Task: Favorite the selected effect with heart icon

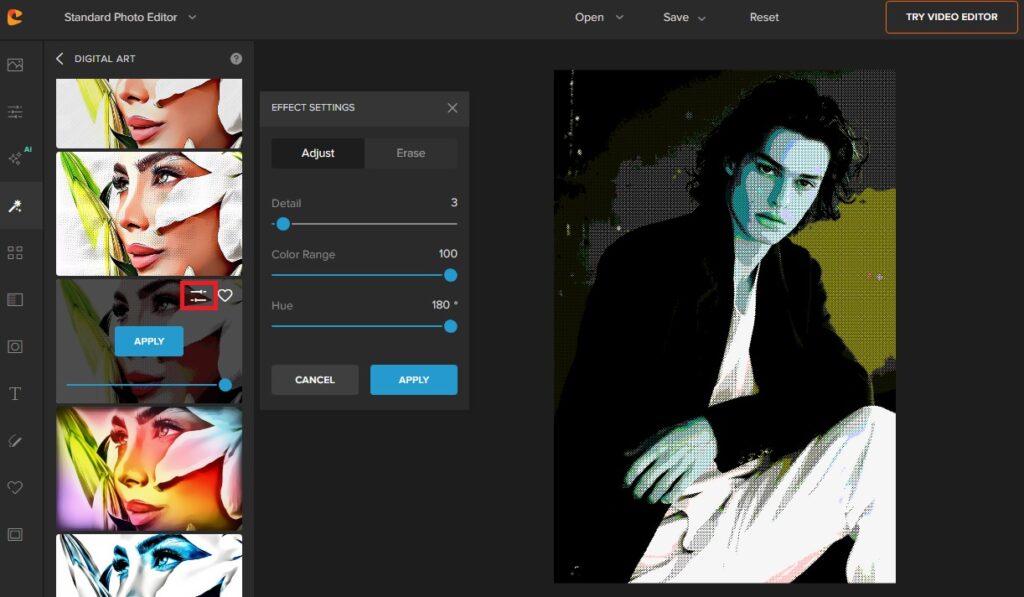Action: pyautogui.click(x=225, y=295)
